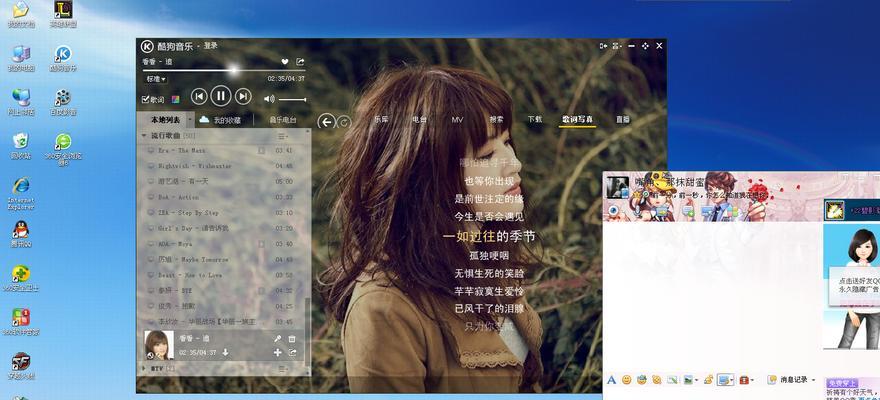The width and height of the screenshot is (880, 400).
Task: Share the current song from the top bar
Action: coord(300,62)
